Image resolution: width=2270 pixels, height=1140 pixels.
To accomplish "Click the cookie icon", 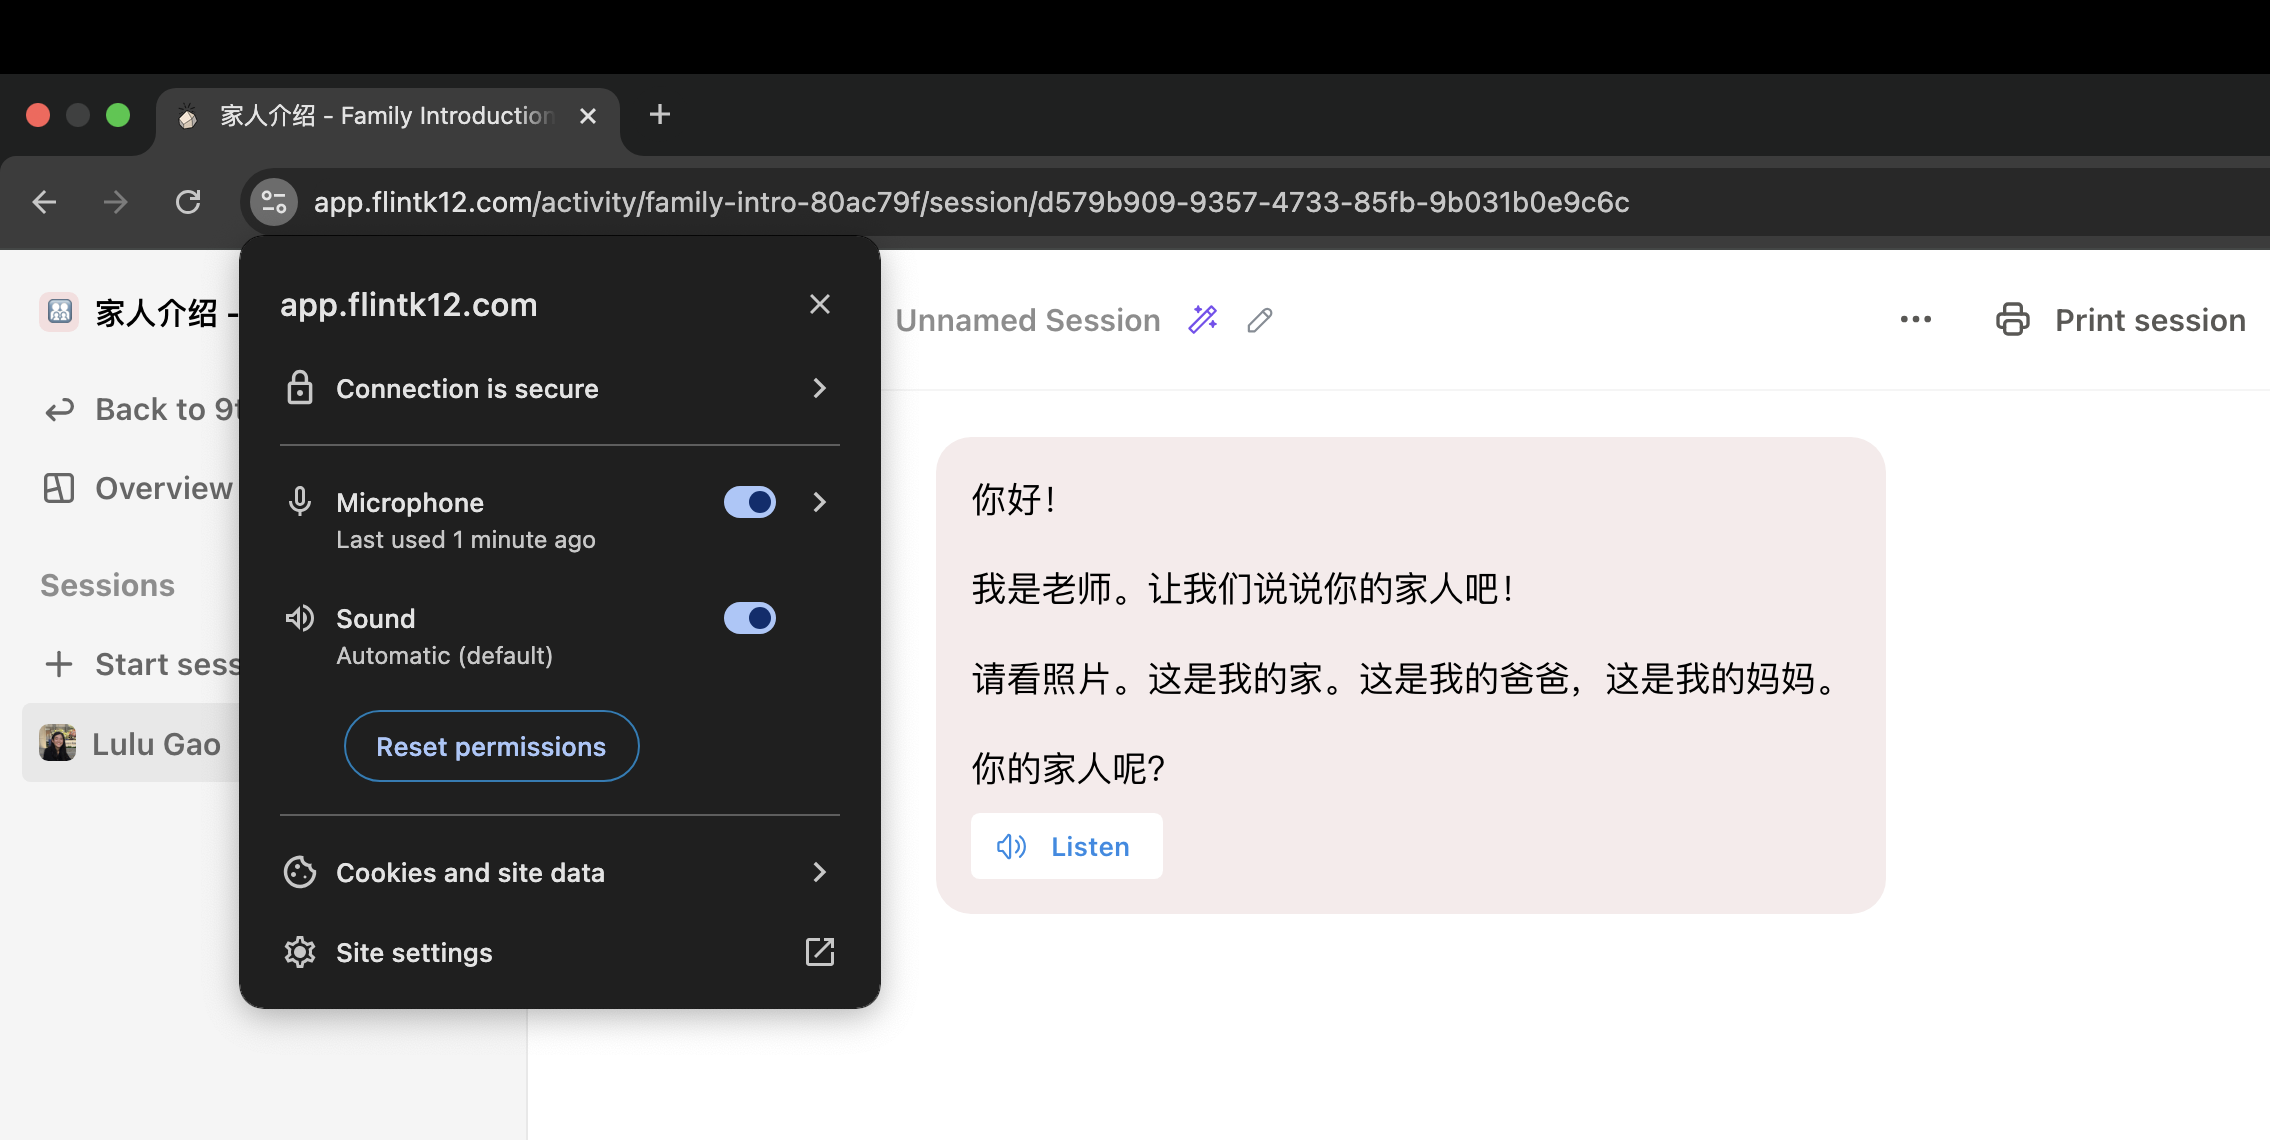I will [x=300, y=872].
